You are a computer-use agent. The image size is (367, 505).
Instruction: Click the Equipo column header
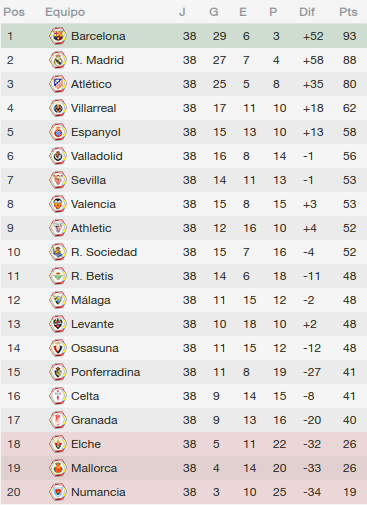coord(65,12)
